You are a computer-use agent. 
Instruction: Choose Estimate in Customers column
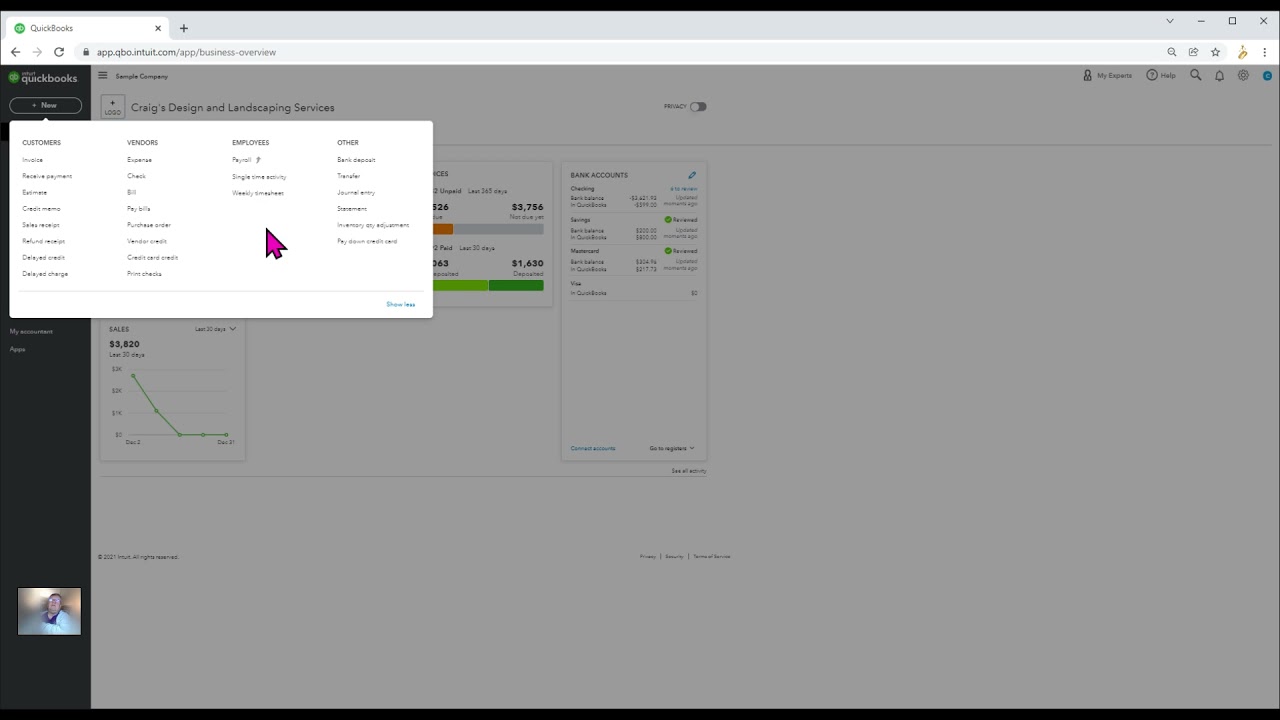click(35, 192)
